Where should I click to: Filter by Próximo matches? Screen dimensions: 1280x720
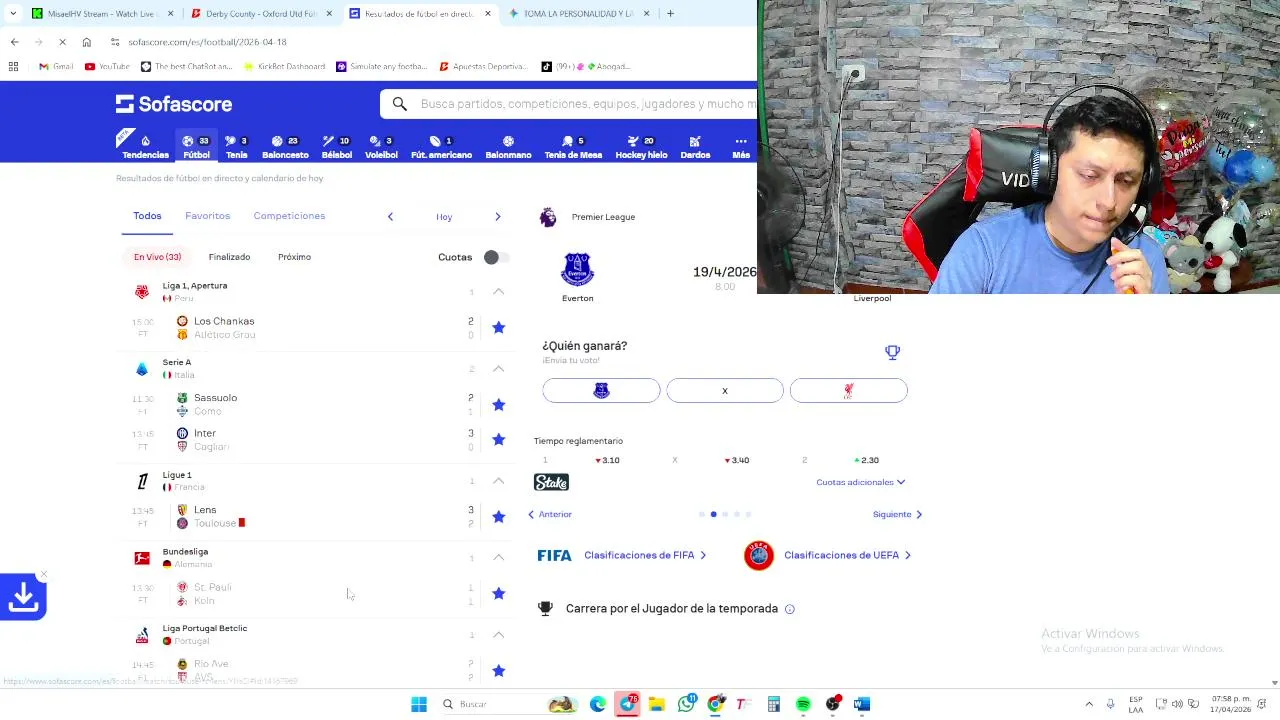pyautogui.click(x=294, y=257)
